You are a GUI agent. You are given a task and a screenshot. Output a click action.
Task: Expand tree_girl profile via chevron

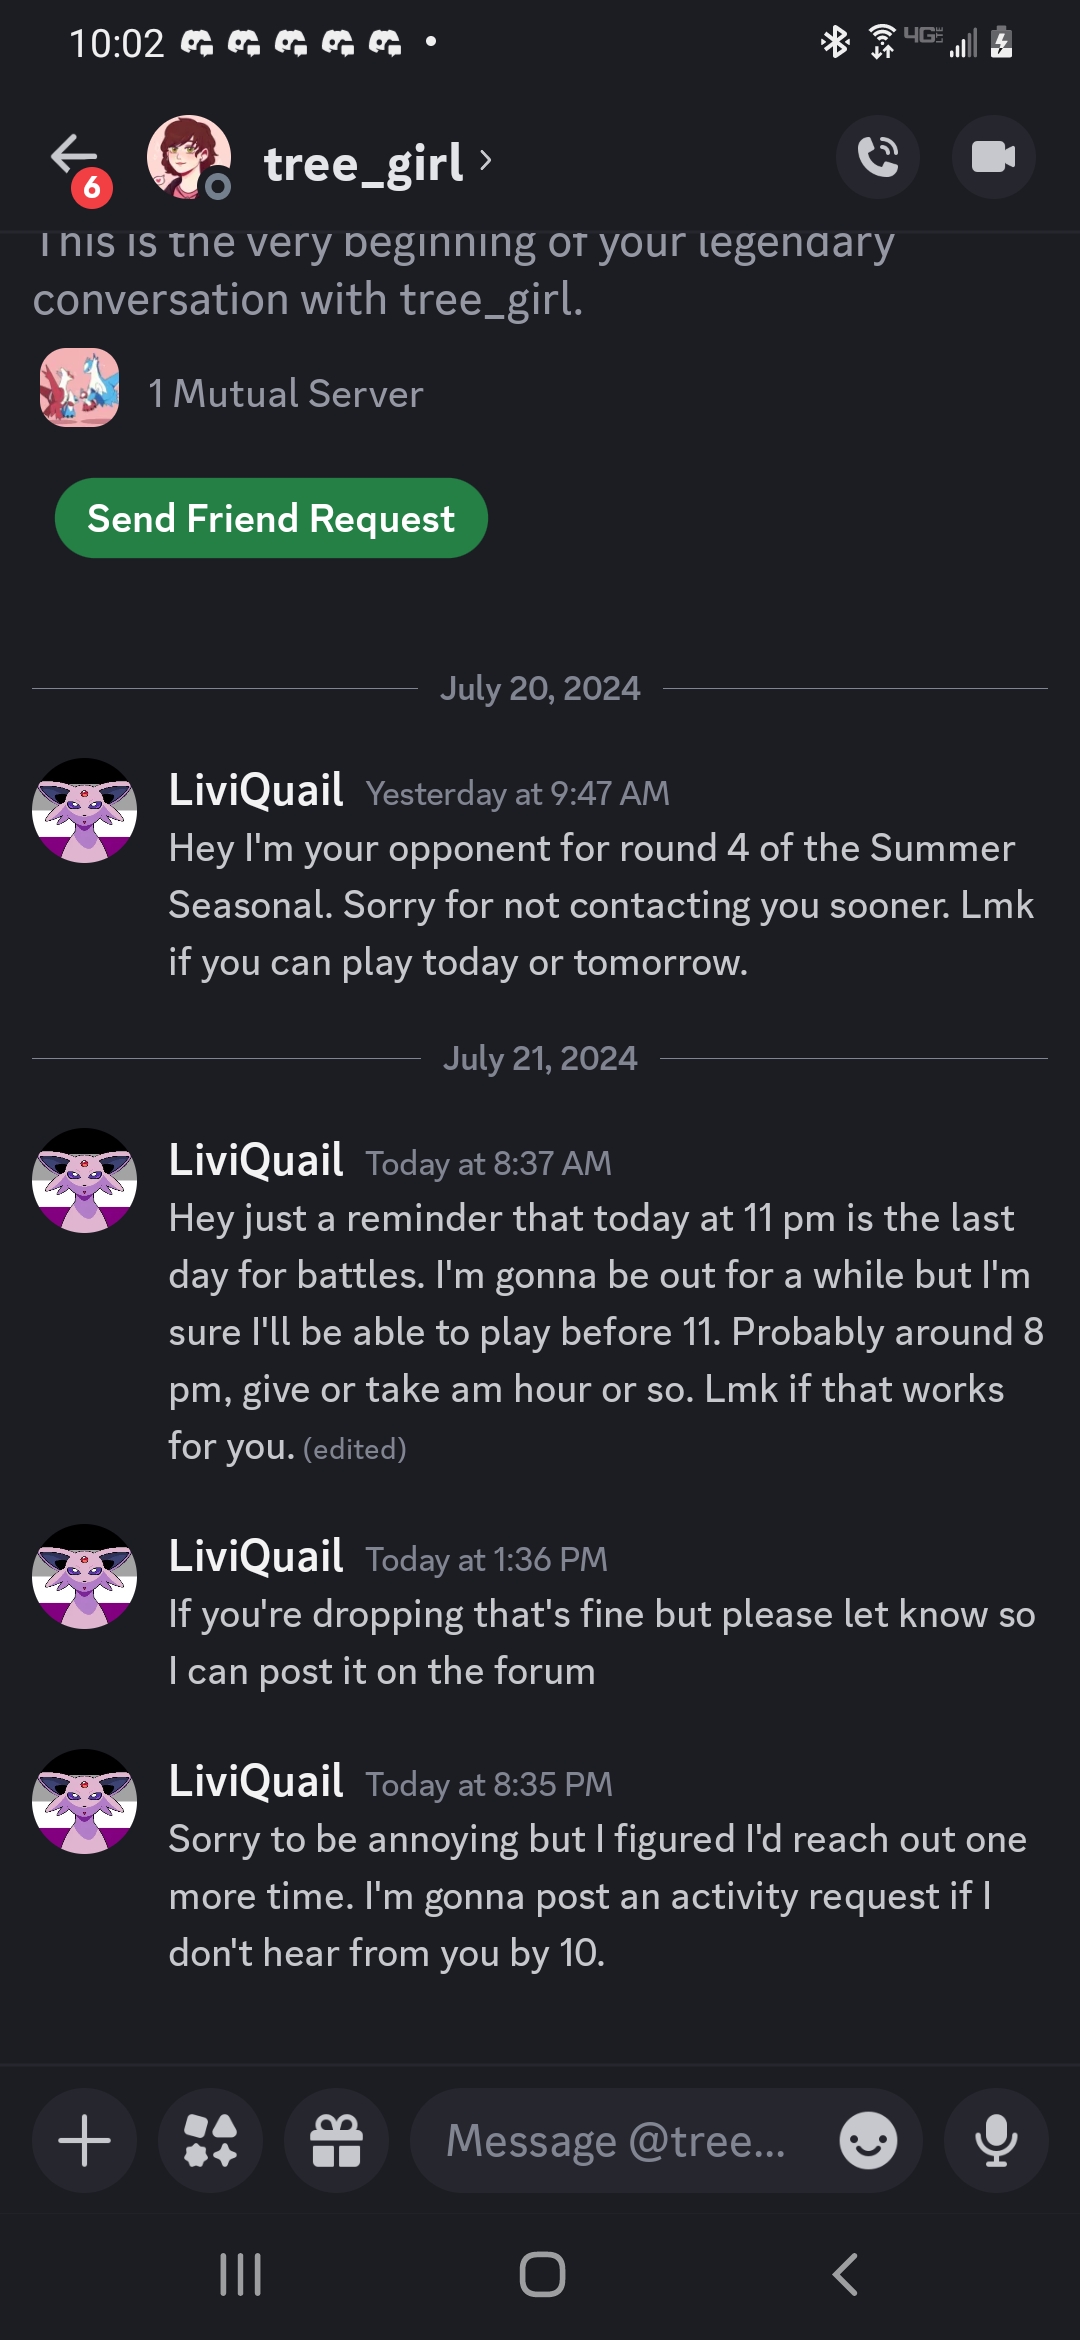coord(486,160)
